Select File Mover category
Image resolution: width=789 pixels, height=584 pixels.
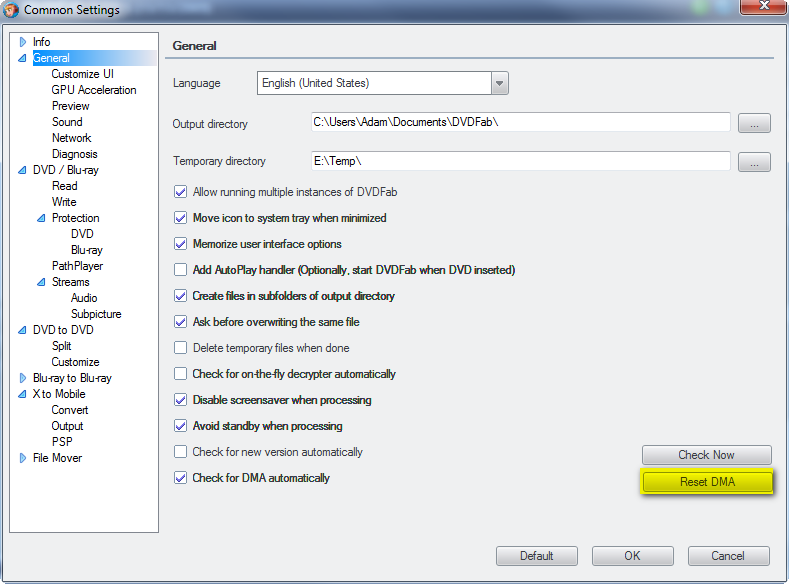pos(57,458)
